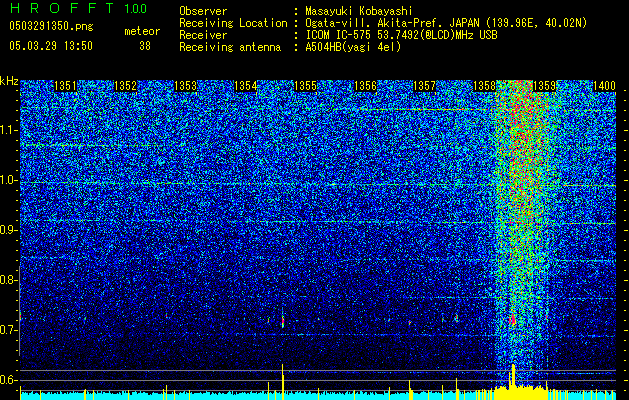Click observer name Masayuki Kobayashi
This screenshot has width=629, height=400.
pos(359,11)
